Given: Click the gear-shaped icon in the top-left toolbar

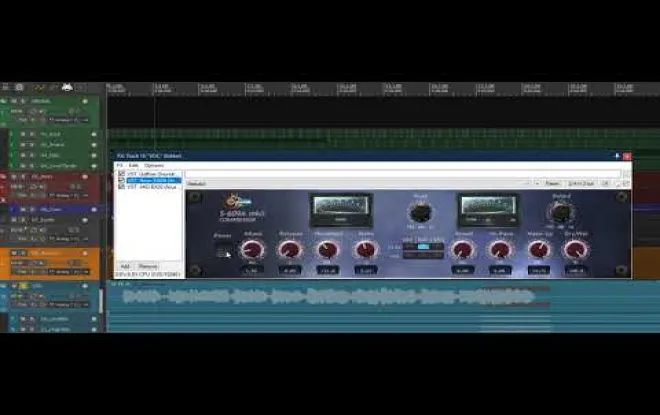Looking at the screenshot, I should click(19, 87).
